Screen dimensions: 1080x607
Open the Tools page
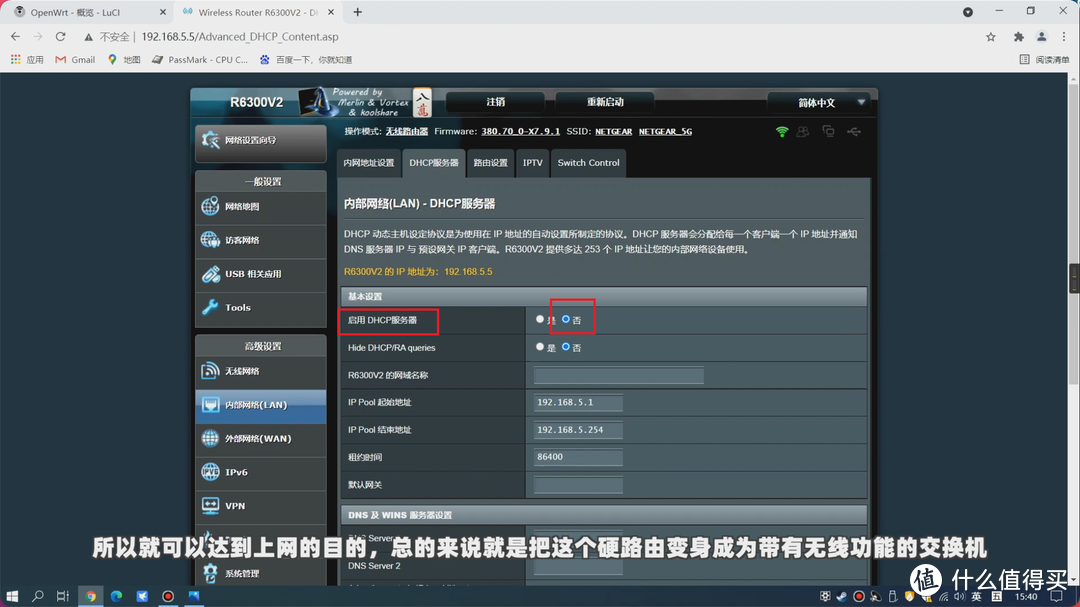coord(260,308)
